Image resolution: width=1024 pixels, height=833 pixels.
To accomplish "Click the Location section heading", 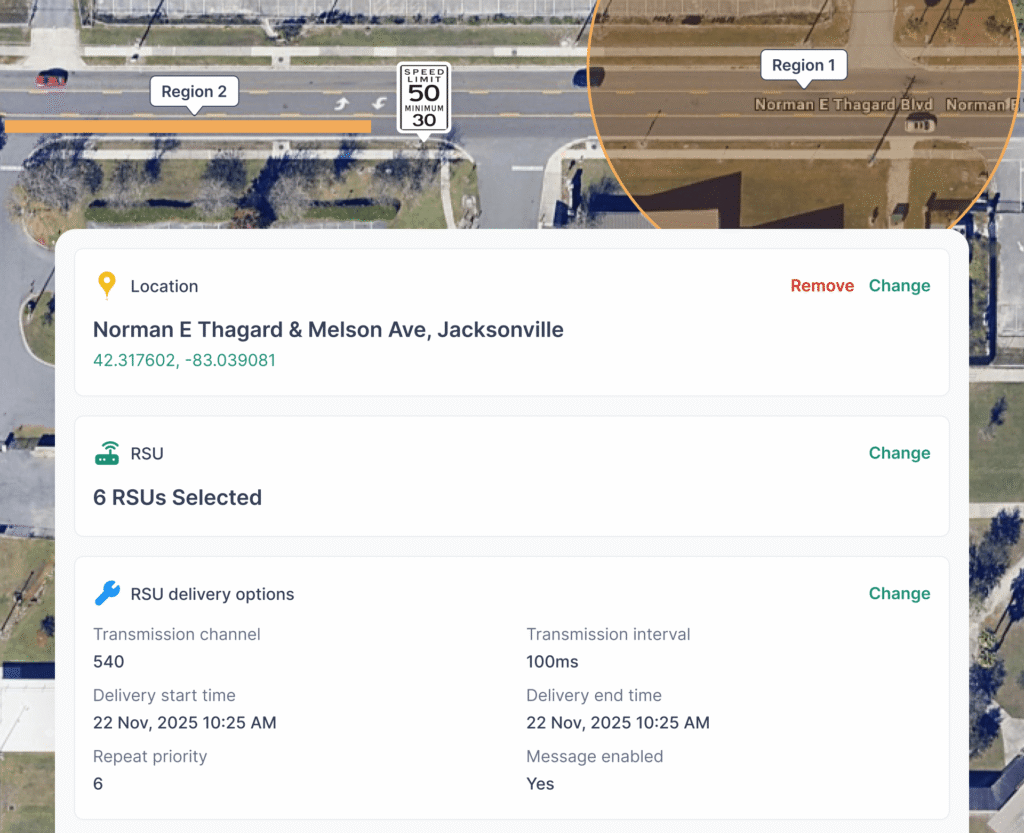I will click(164, 286).
